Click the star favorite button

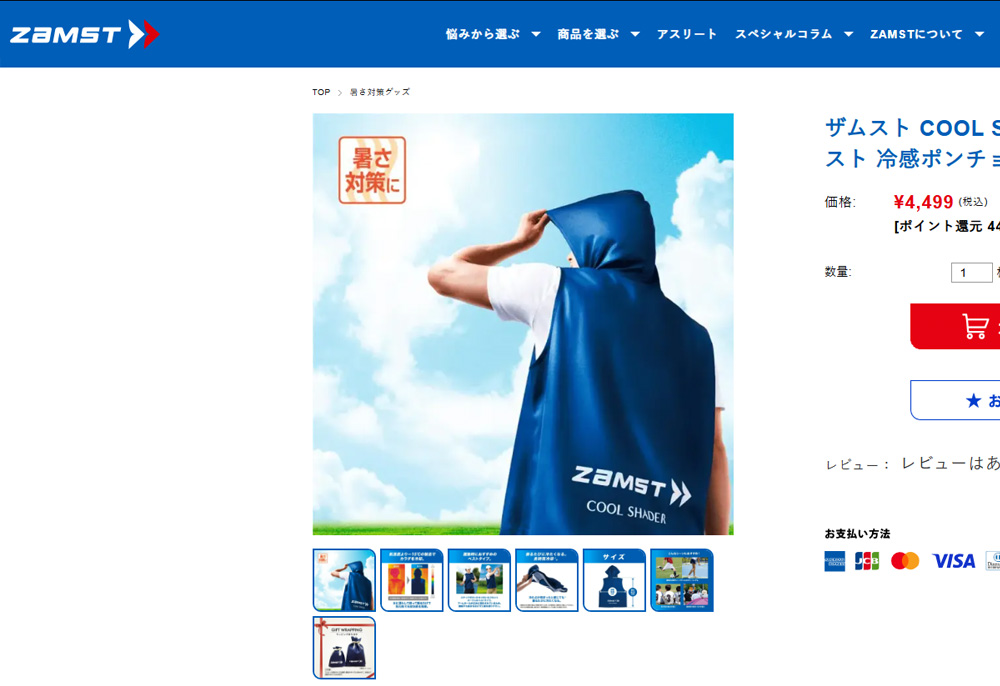[x=955, y=400]
